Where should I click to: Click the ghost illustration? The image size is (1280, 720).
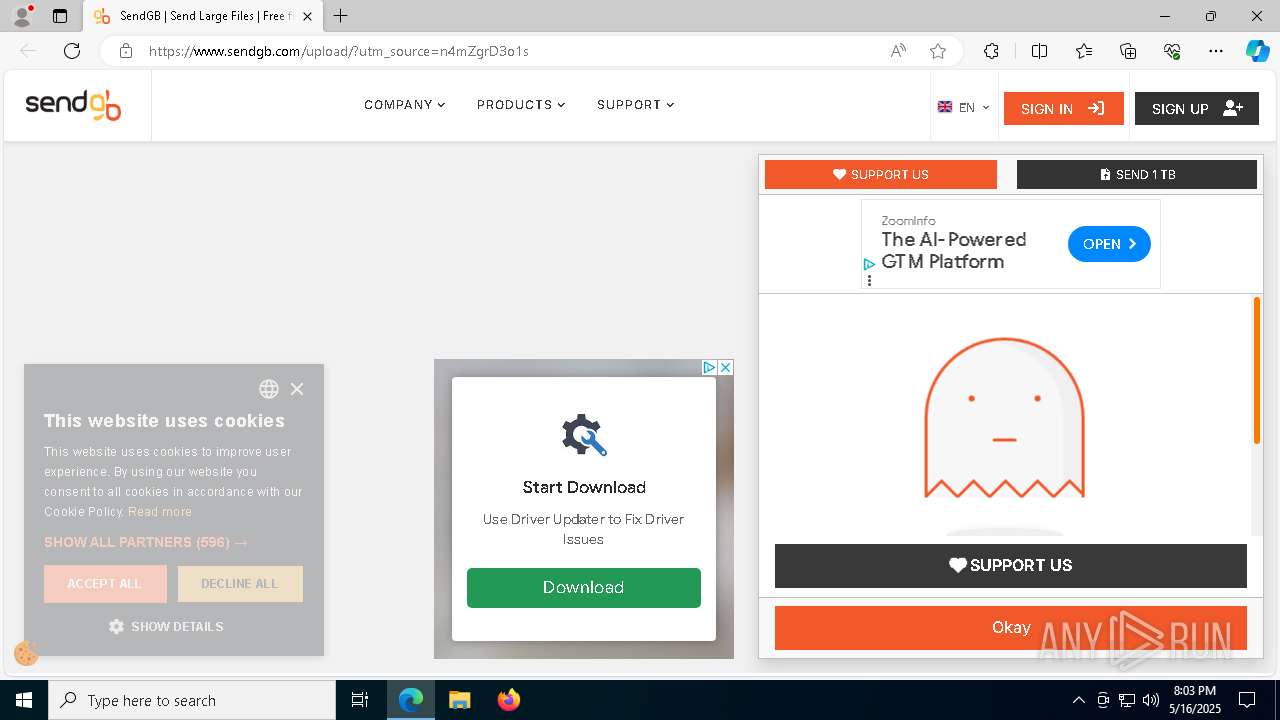point(1004,418)
